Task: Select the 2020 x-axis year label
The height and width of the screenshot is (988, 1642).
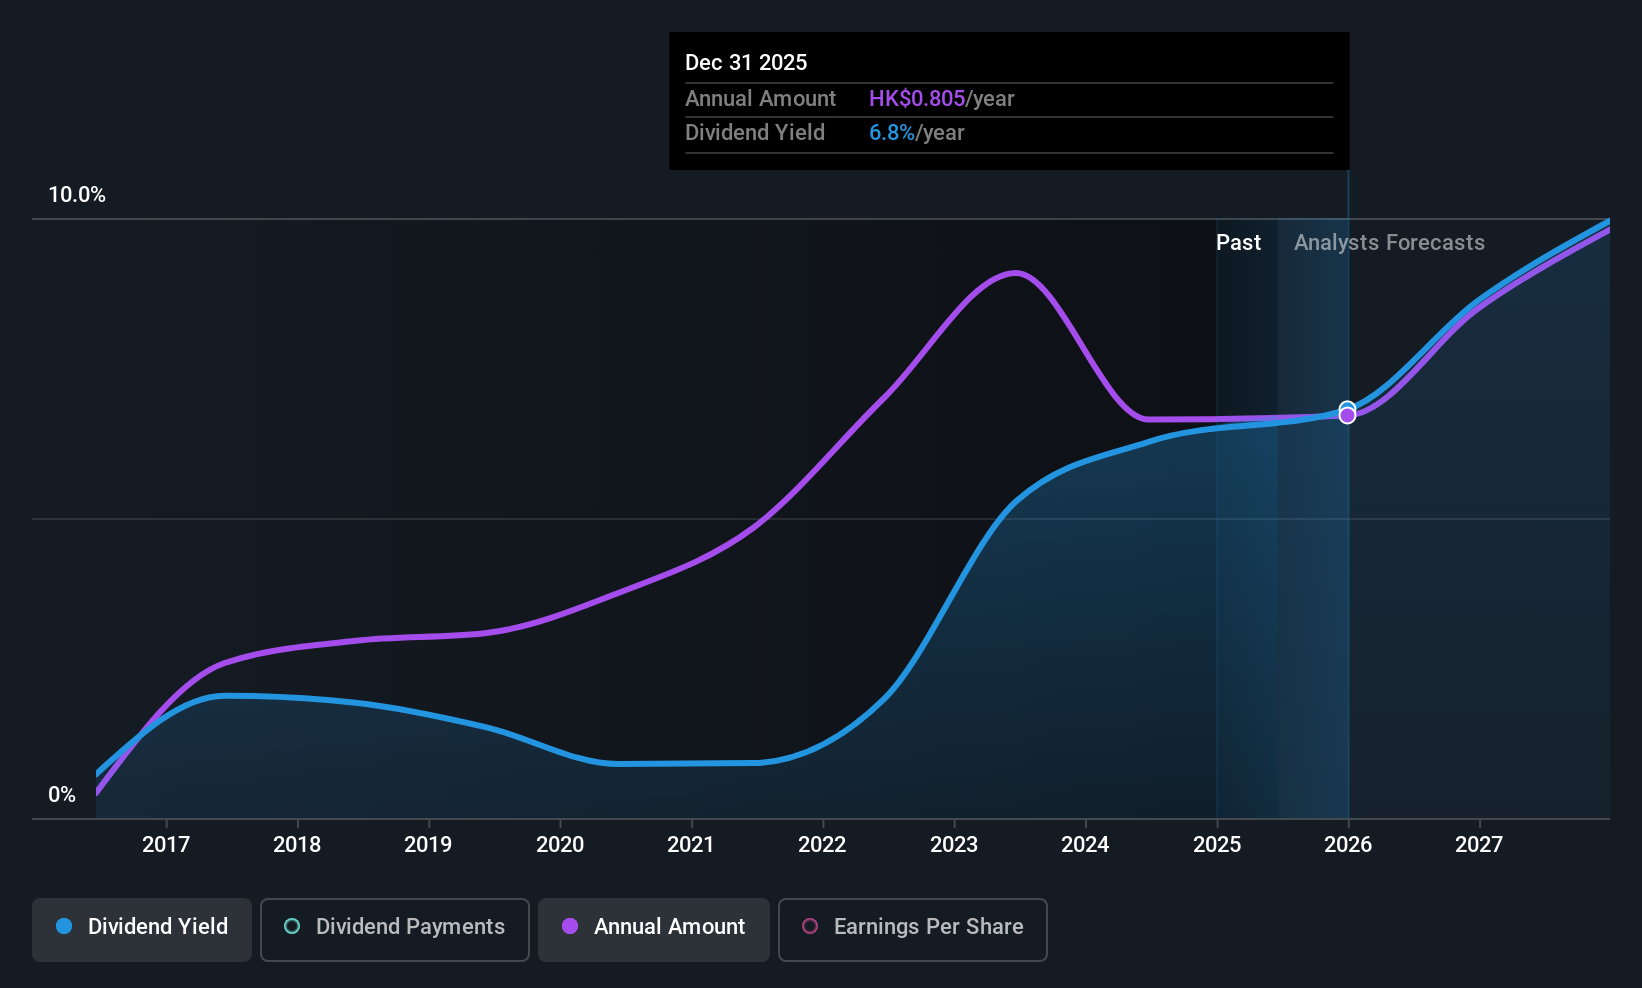Action: (x=560, y=844)
